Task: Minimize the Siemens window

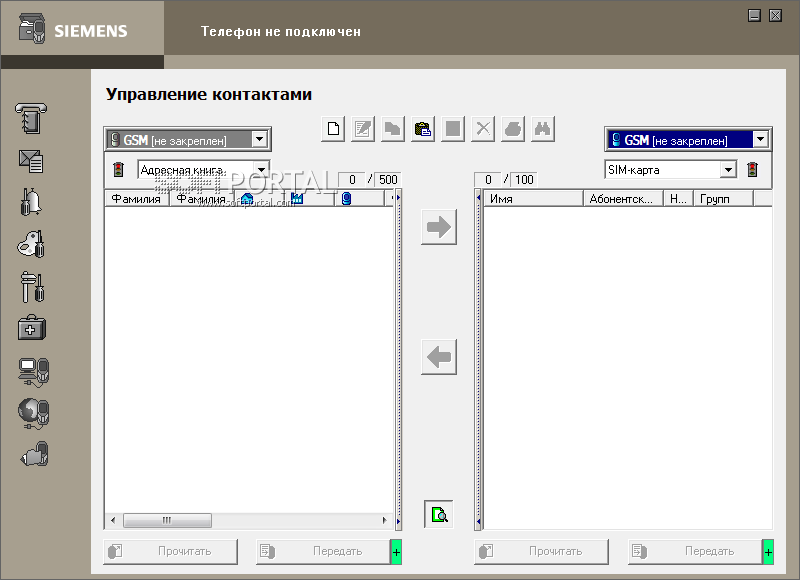Action: pyautogui.click(x=755, y=16)
